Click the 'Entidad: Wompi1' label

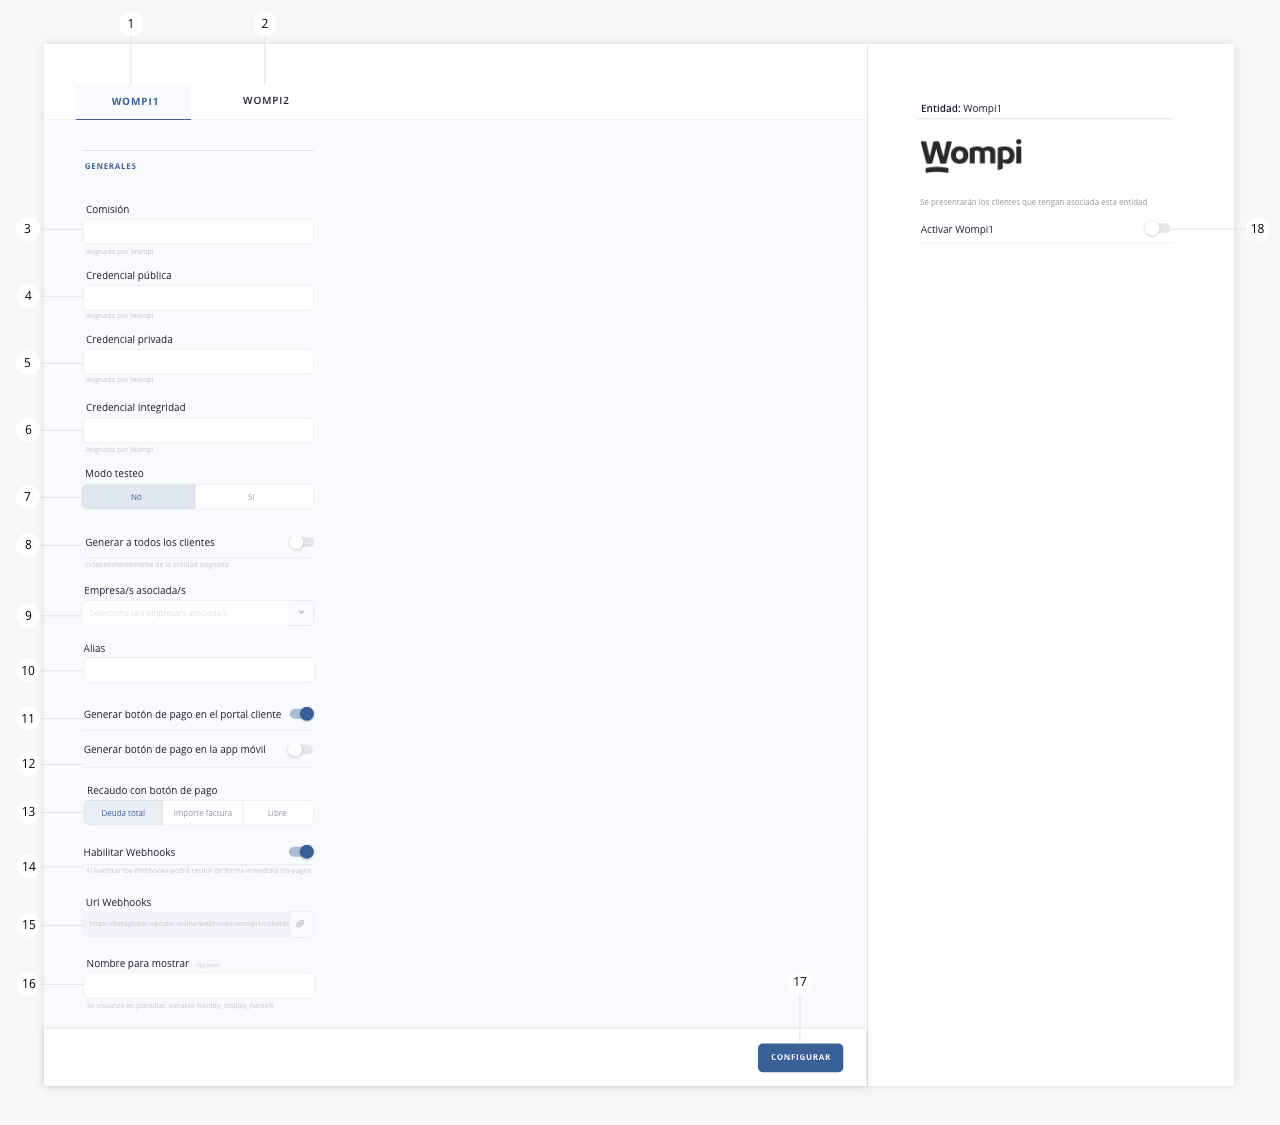click(x=960, y=108)
